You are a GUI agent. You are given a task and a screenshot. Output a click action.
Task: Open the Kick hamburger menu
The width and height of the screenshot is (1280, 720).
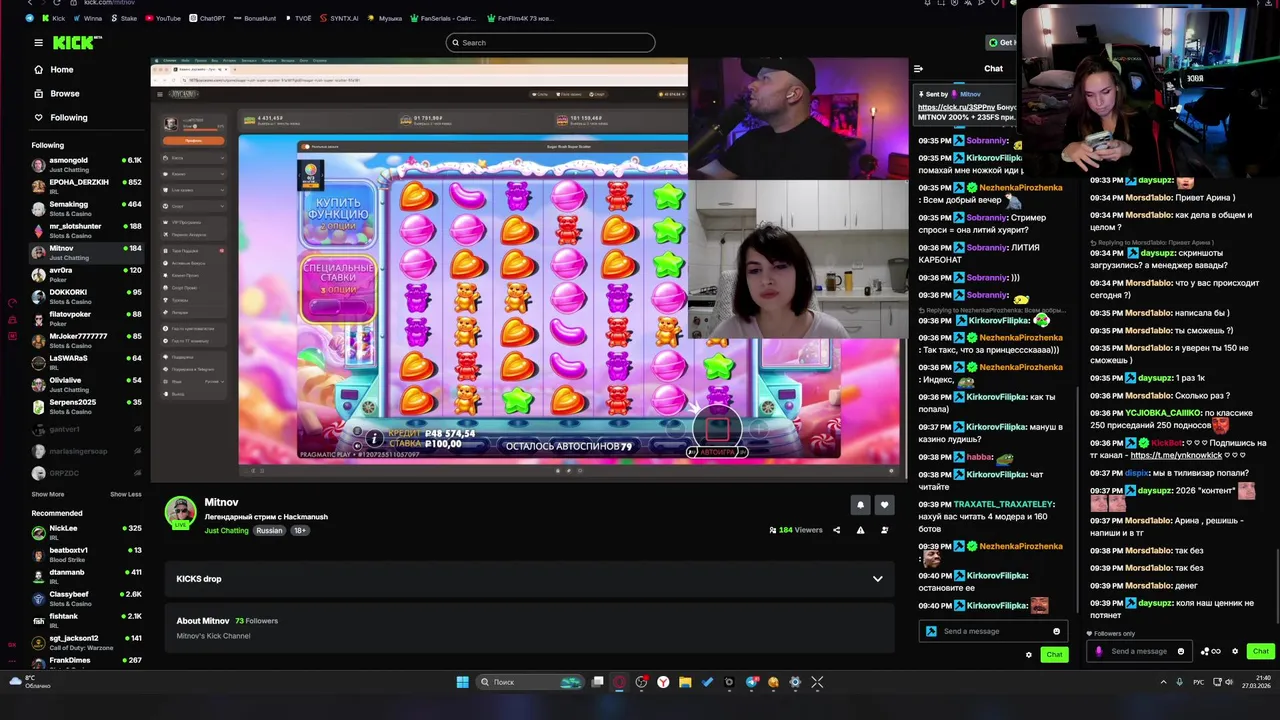click(38, 43)
